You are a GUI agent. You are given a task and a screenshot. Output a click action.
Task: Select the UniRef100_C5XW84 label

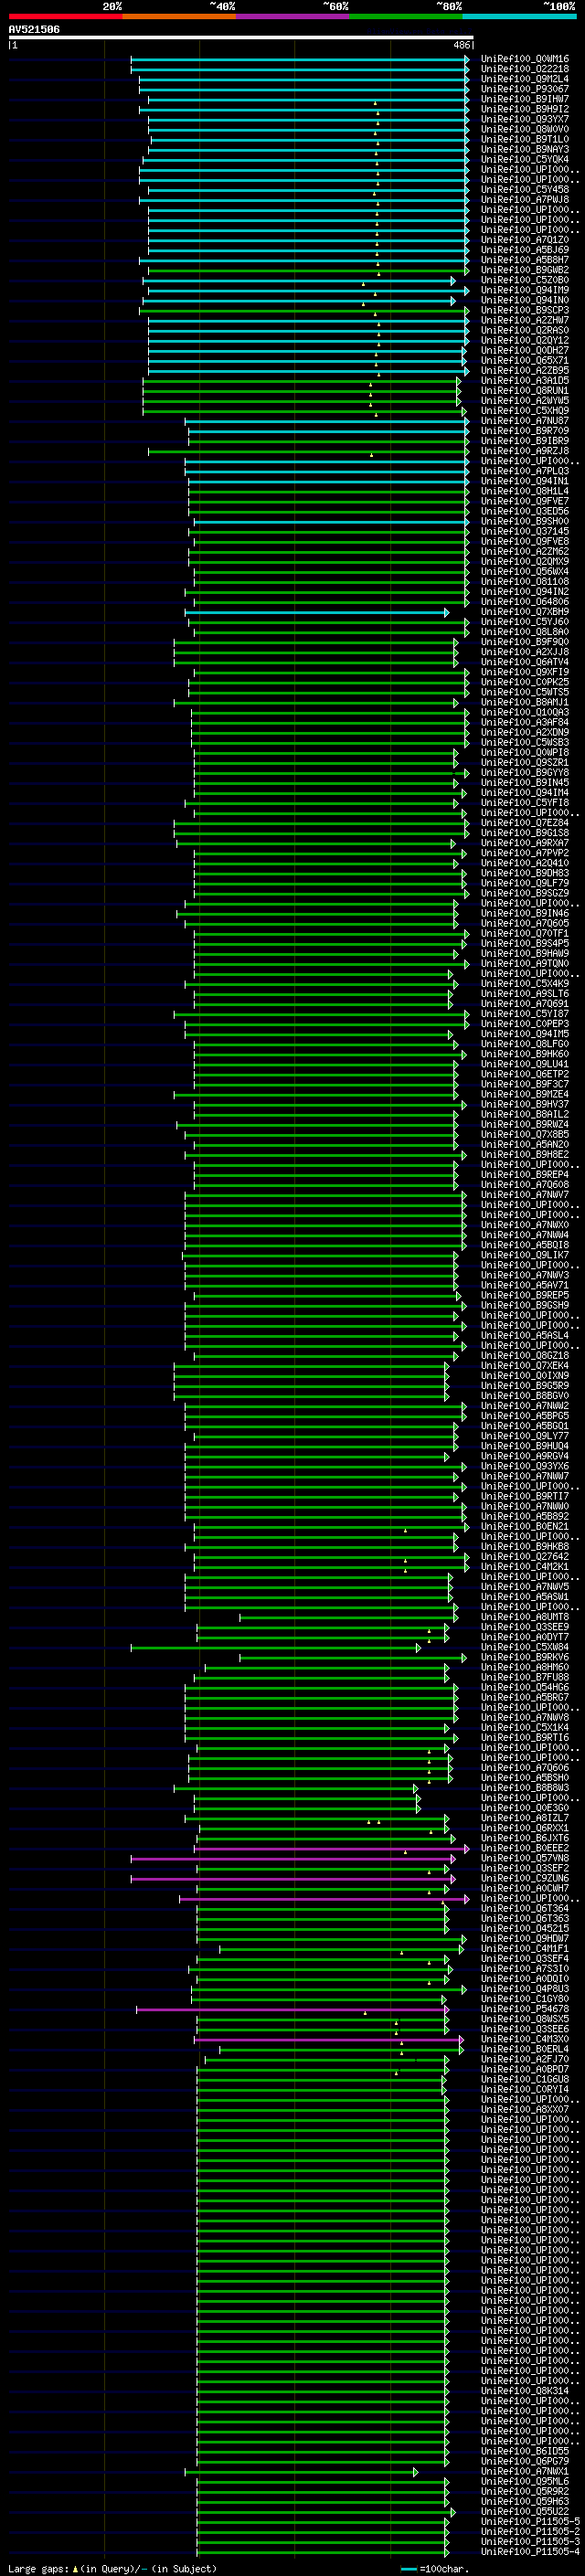525,1647
